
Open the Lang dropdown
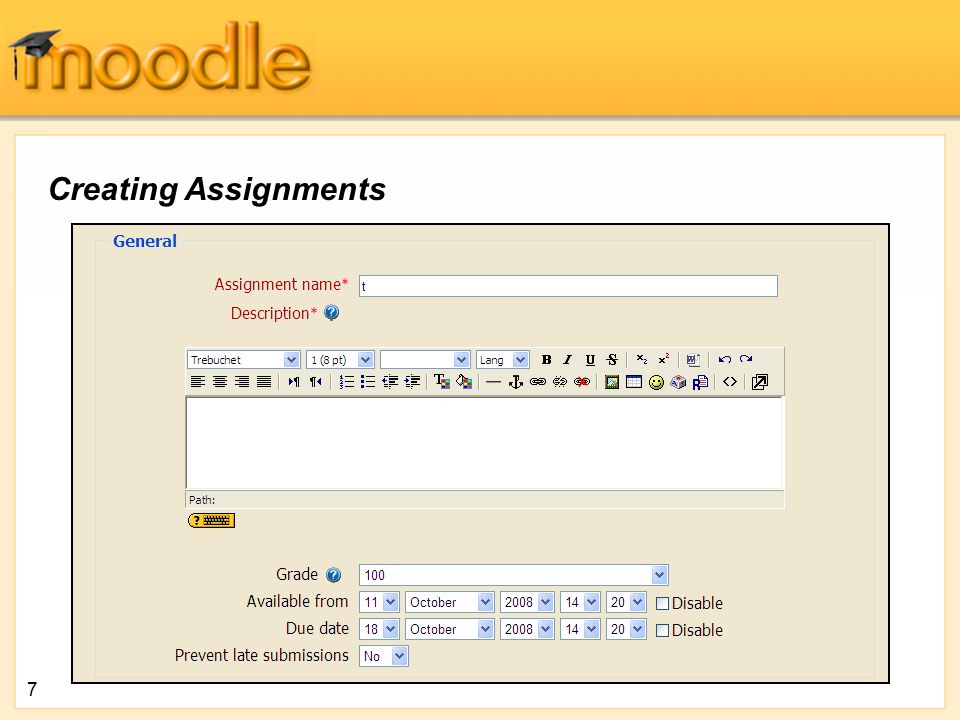(x=502, y=360)
